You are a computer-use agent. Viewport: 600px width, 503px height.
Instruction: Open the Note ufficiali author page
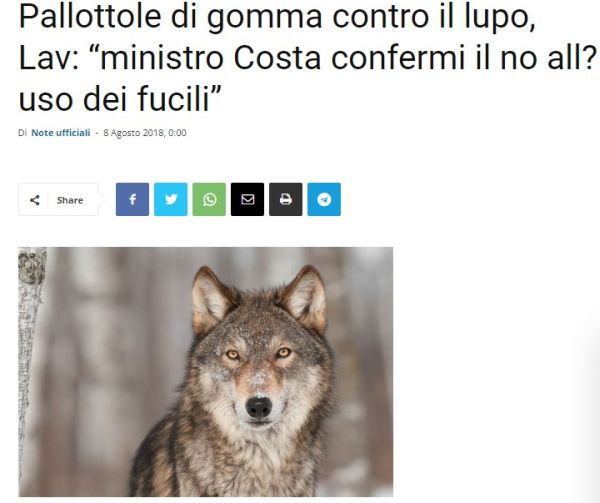point(60,133)
